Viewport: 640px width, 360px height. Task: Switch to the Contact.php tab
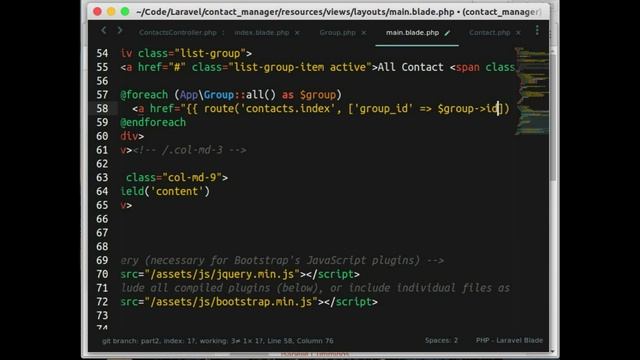[x=489, y=33]
